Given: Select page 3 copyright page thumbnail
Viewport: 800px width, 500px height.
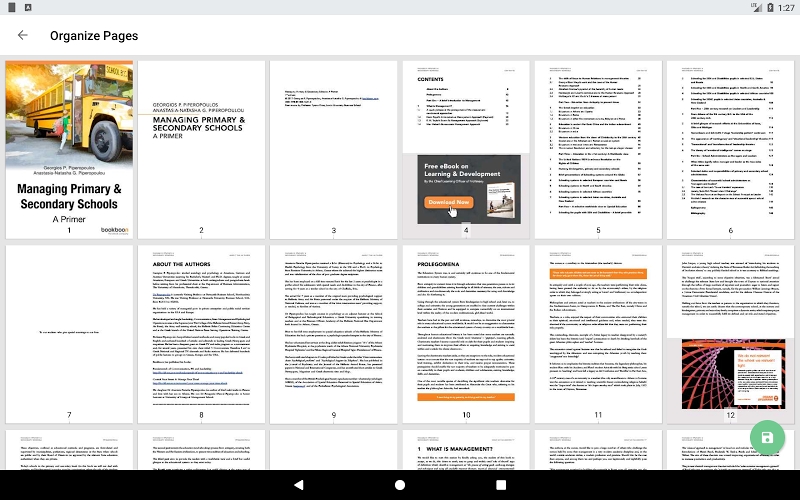Looking at the screenshot, I should point(334,150).
